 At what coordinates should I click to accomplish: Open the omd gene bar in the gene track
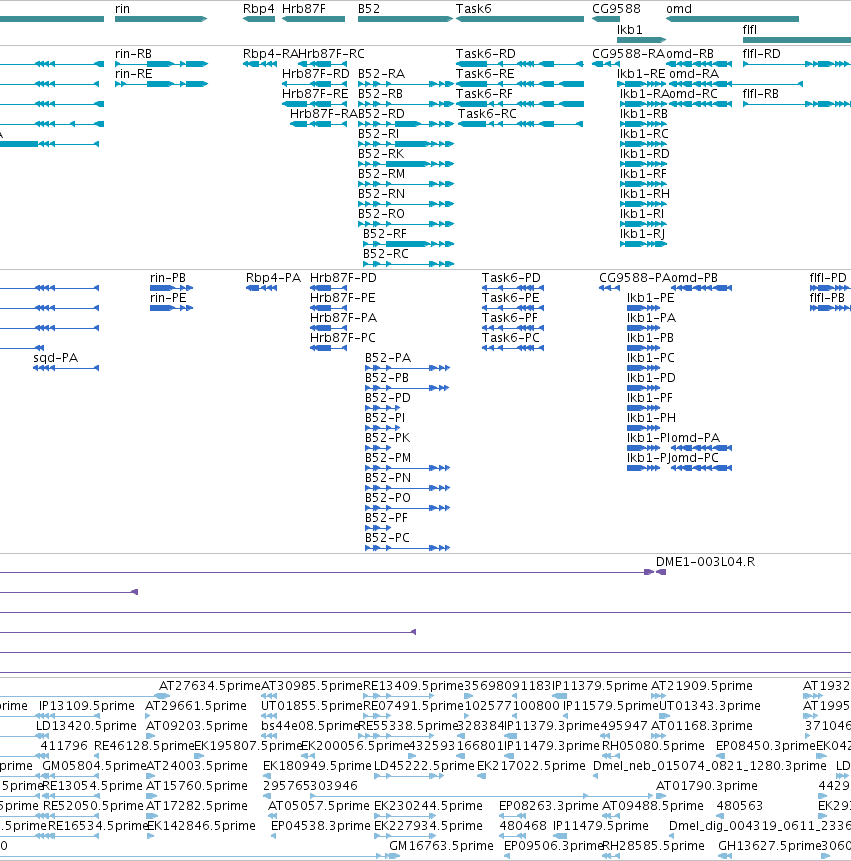(732, 19)
